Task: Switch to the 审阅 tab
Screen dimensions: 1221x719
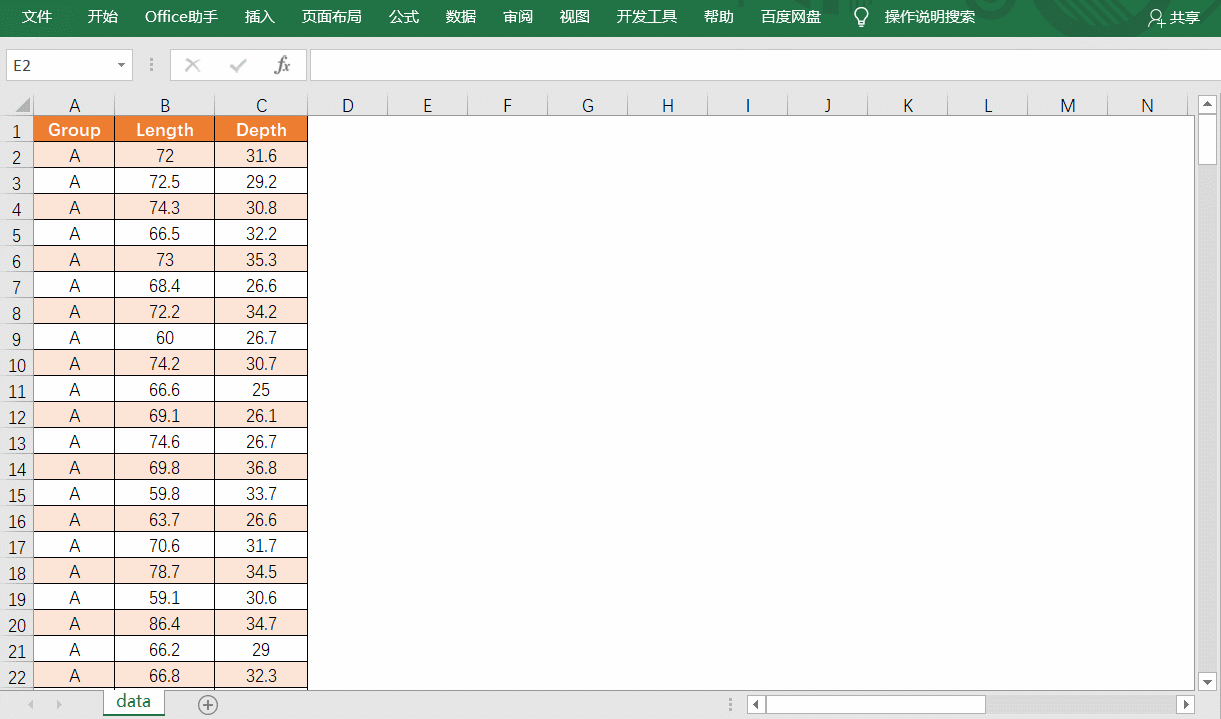Action: (518, 17)
